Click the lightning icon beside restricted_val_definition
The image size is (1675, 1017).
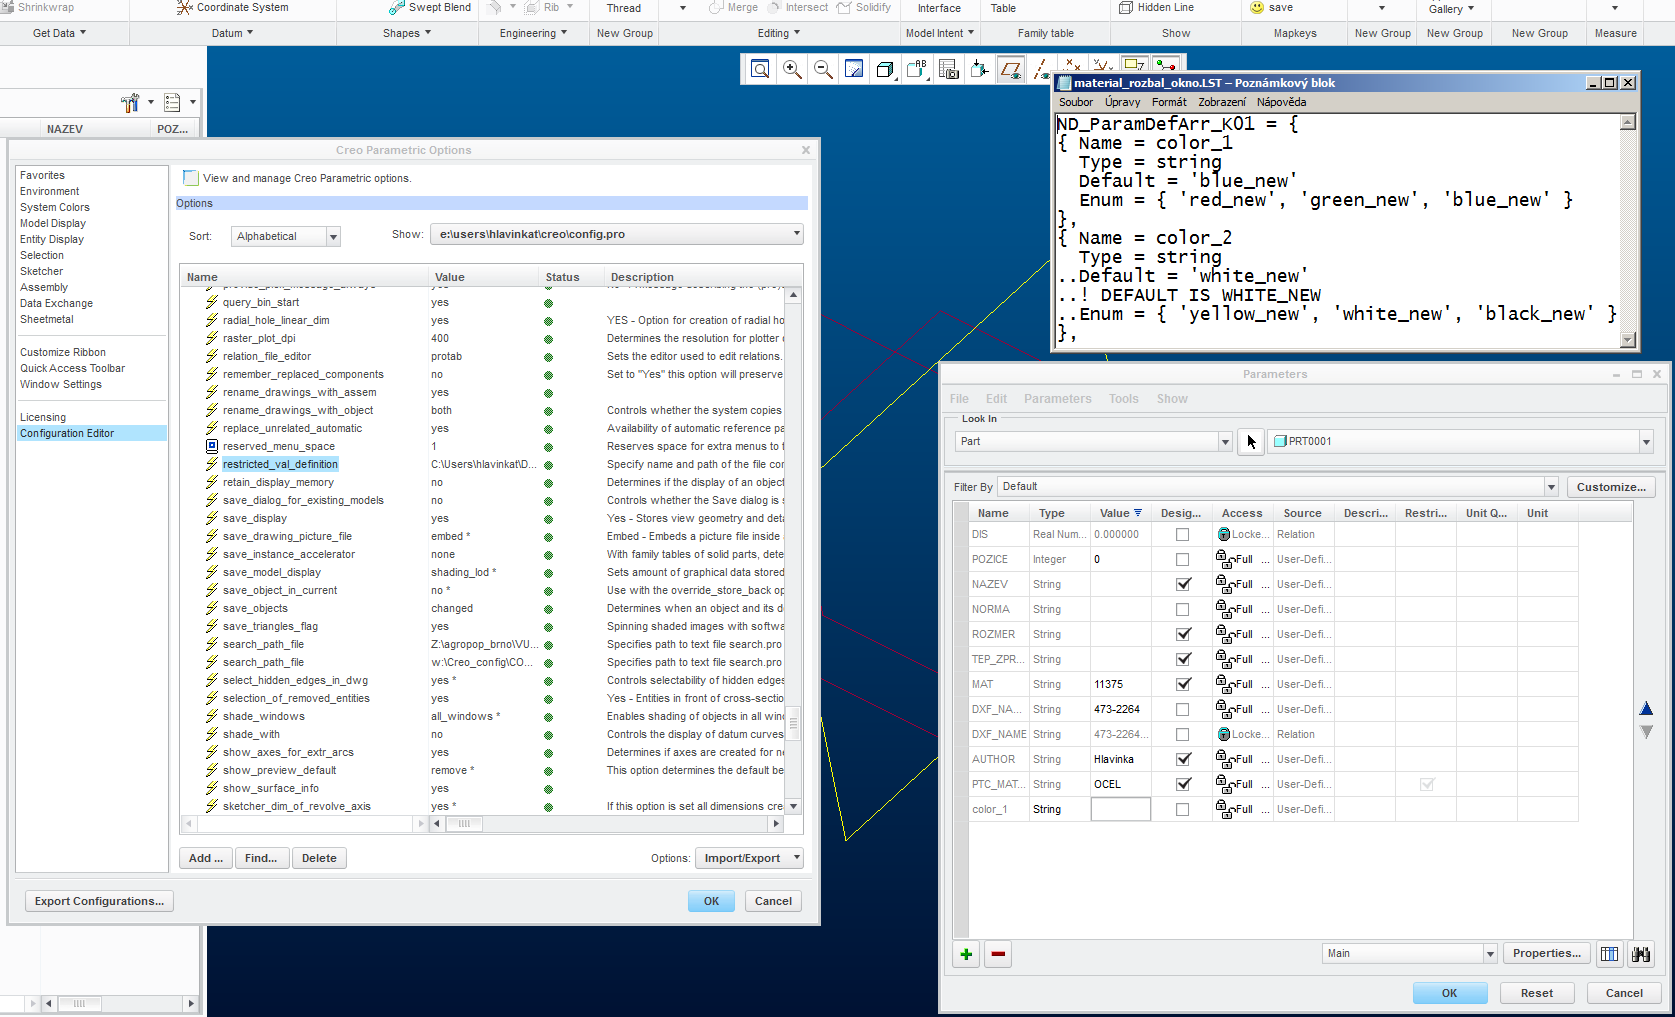point(212,464)
